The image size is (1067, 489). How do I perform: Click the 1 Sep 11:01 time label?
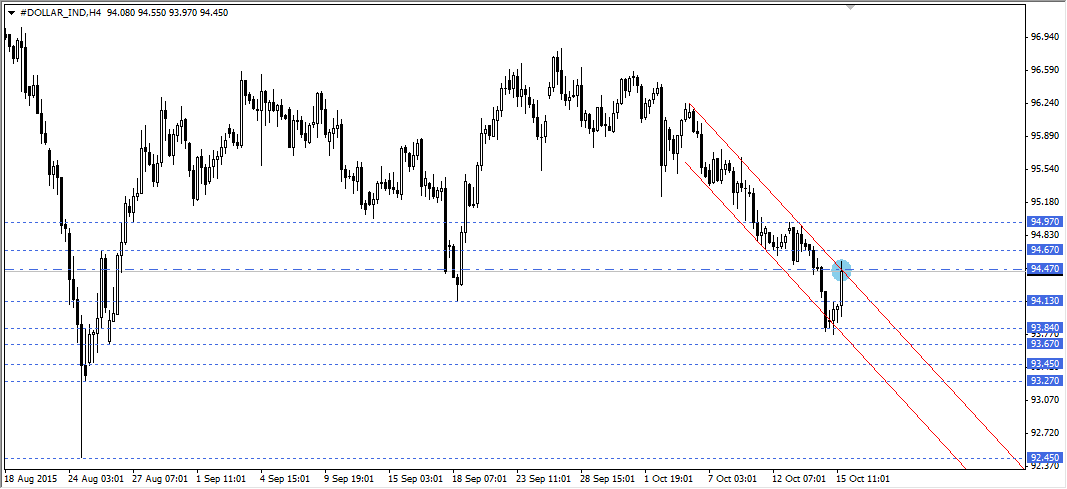[x=224, y=479]
